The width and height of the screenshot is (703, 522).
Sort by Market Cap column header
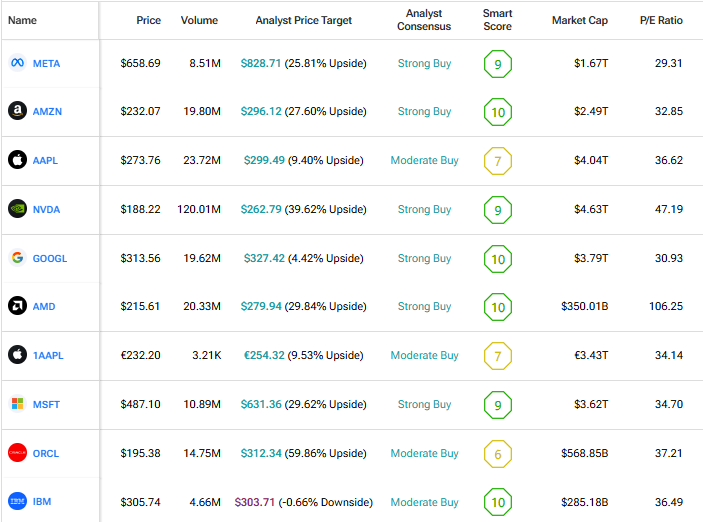point(579,21)
